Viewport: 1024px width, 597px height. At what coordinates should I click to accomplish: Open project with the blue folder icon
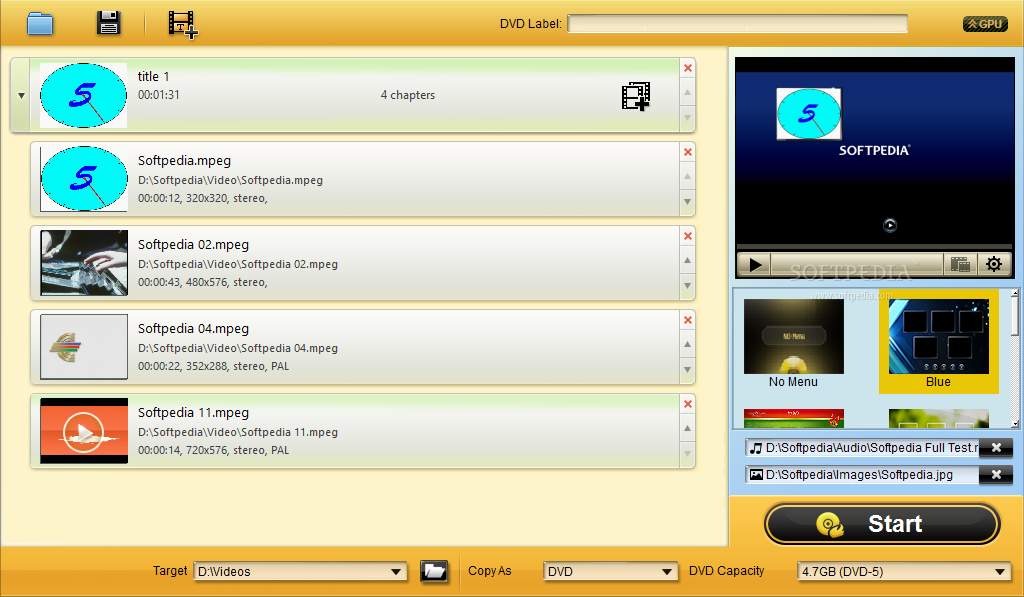point(40,24)
